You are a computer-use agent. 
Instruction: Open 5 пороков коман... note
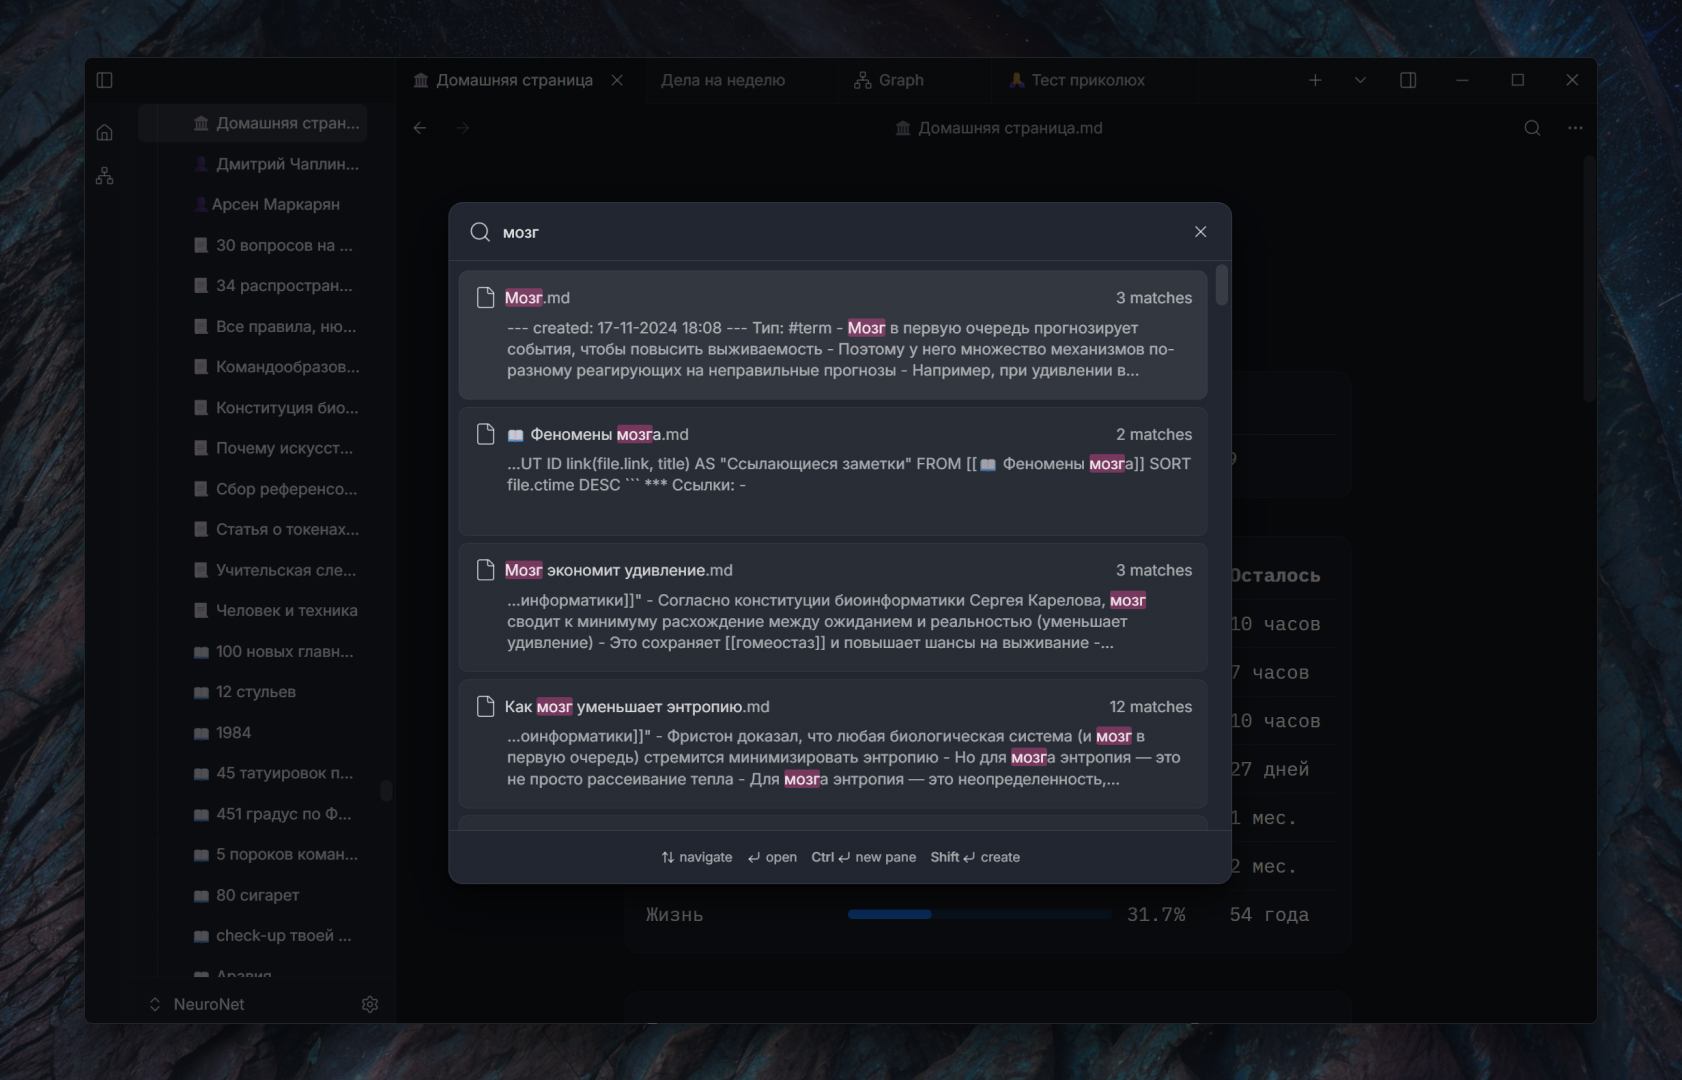point(276,854)
